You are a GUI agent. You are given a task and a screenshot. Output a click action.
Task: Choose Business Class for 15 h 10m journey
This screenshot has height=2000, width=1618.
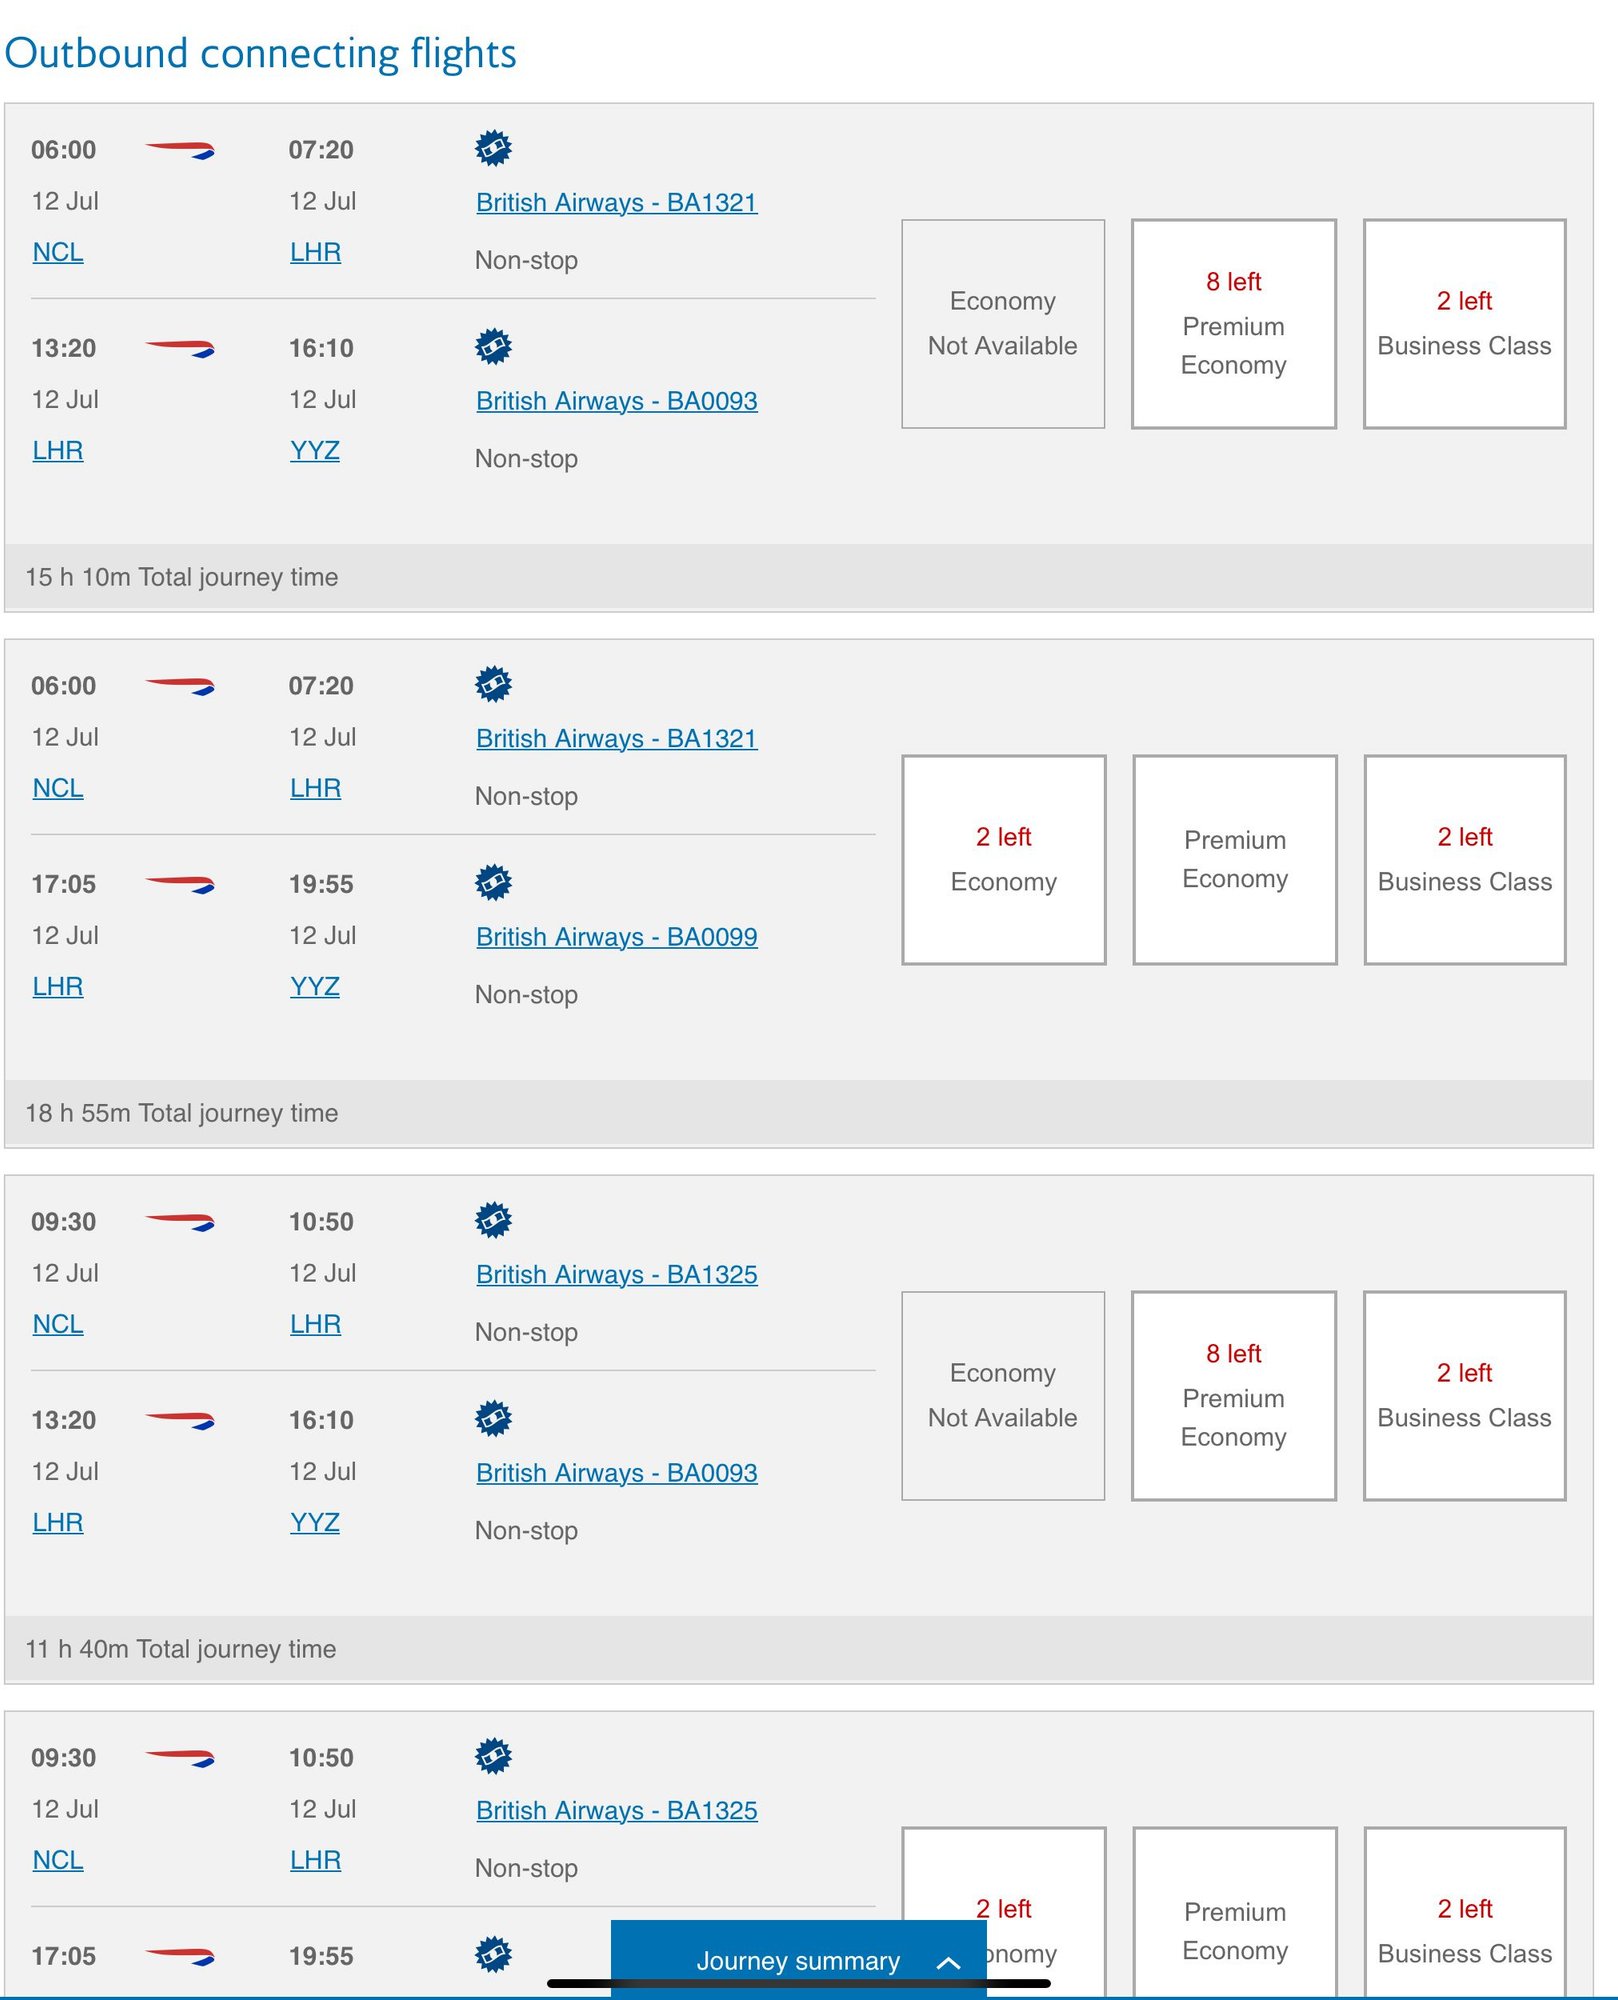click(1464, 324)
